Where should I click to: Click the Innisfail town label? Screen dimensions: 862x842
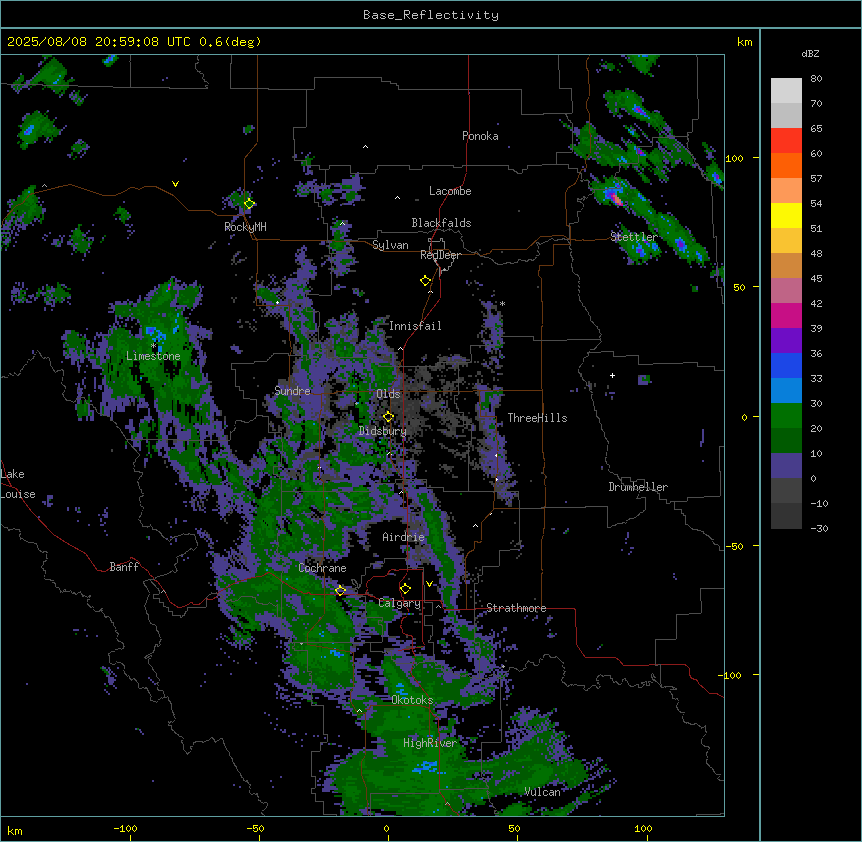pyautogui.click(x=415, y=326)
